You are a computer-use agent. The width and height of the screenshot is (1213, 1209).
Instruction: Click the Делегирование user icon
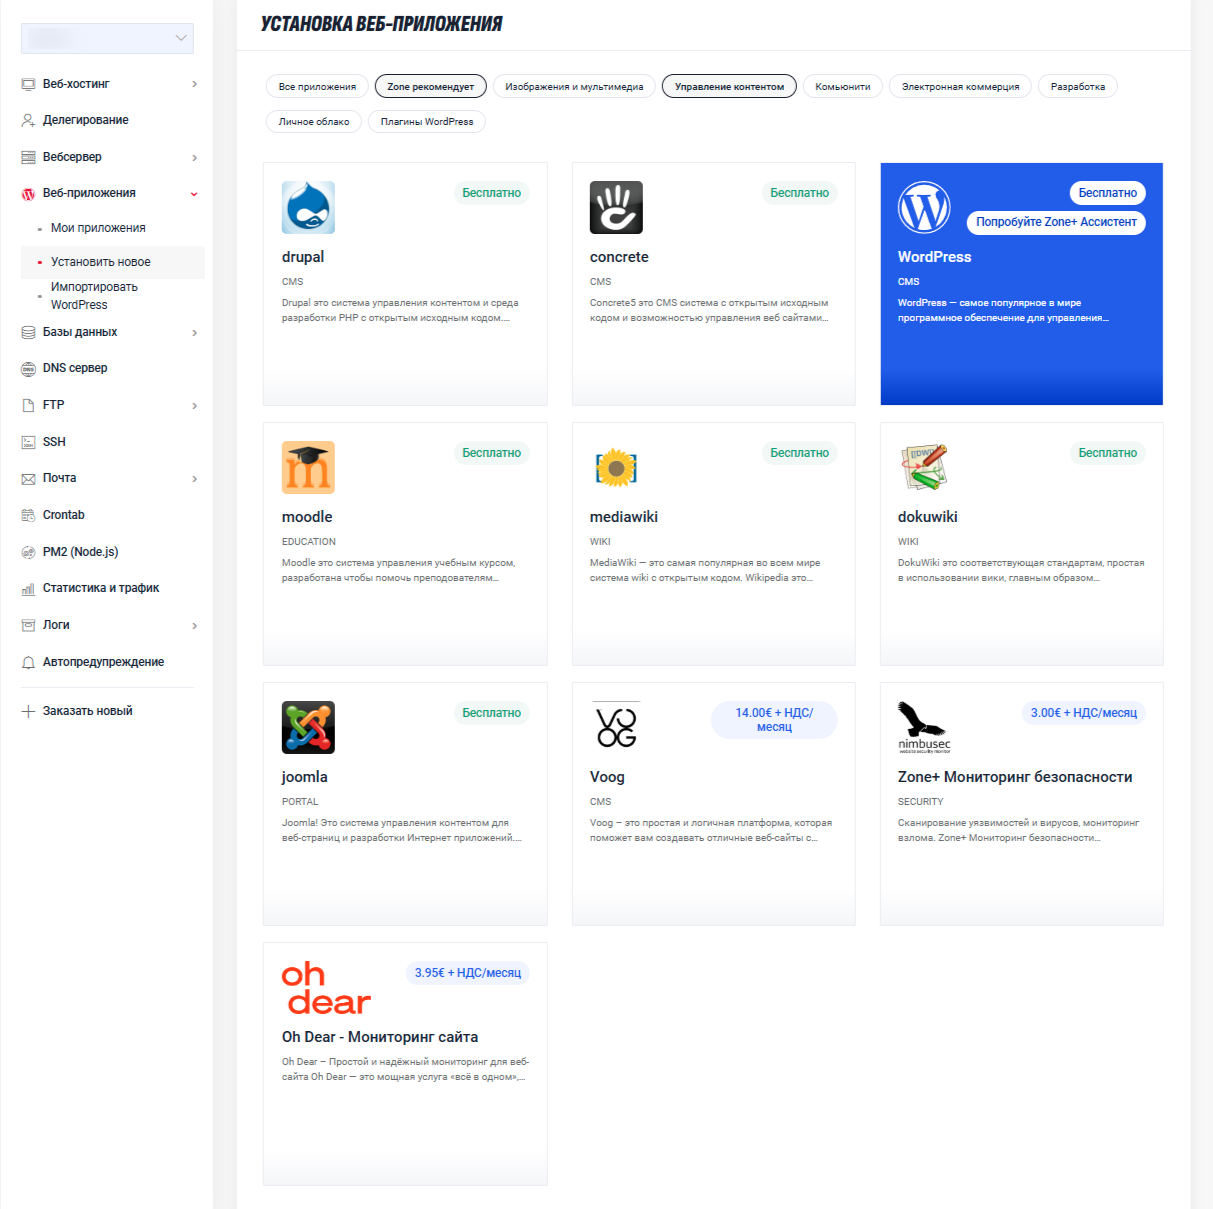coord(28,120)
